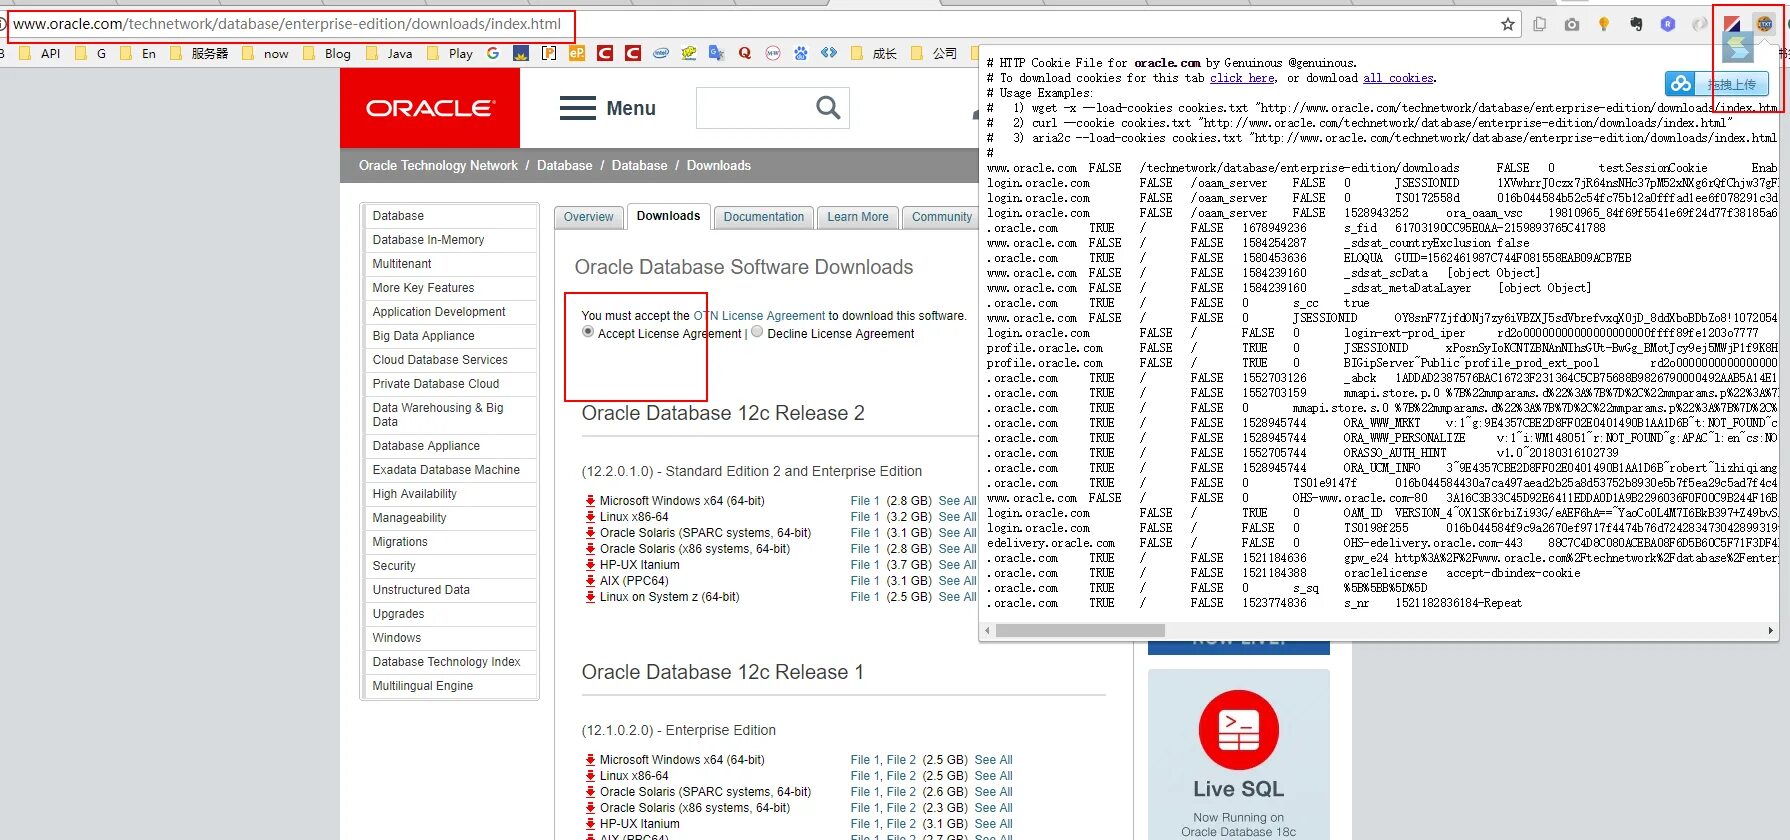The width and height of the screenshot is (1790, 840).
Task: Click the 'all cookies' download link
Action: pyautogui.click(x=1399, y=78)
